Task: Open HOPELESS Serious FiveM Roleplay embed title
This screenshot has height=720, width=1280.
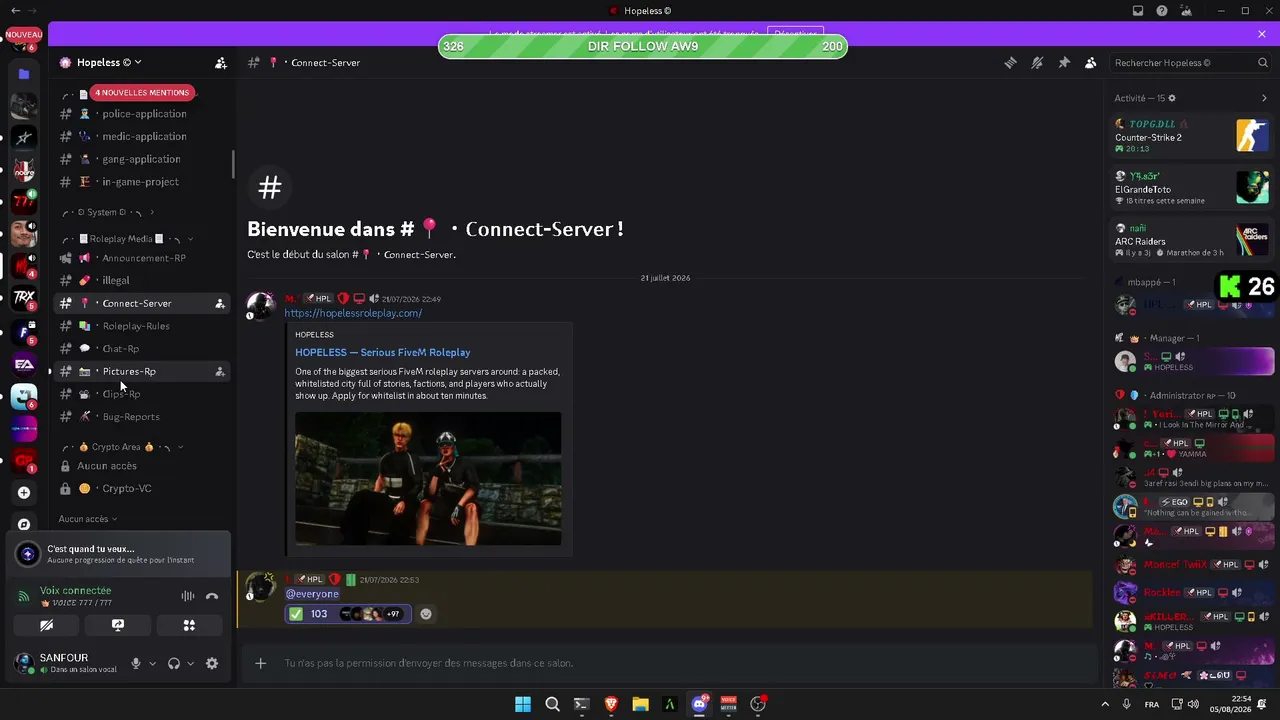Action: click(x=383, y=352)
